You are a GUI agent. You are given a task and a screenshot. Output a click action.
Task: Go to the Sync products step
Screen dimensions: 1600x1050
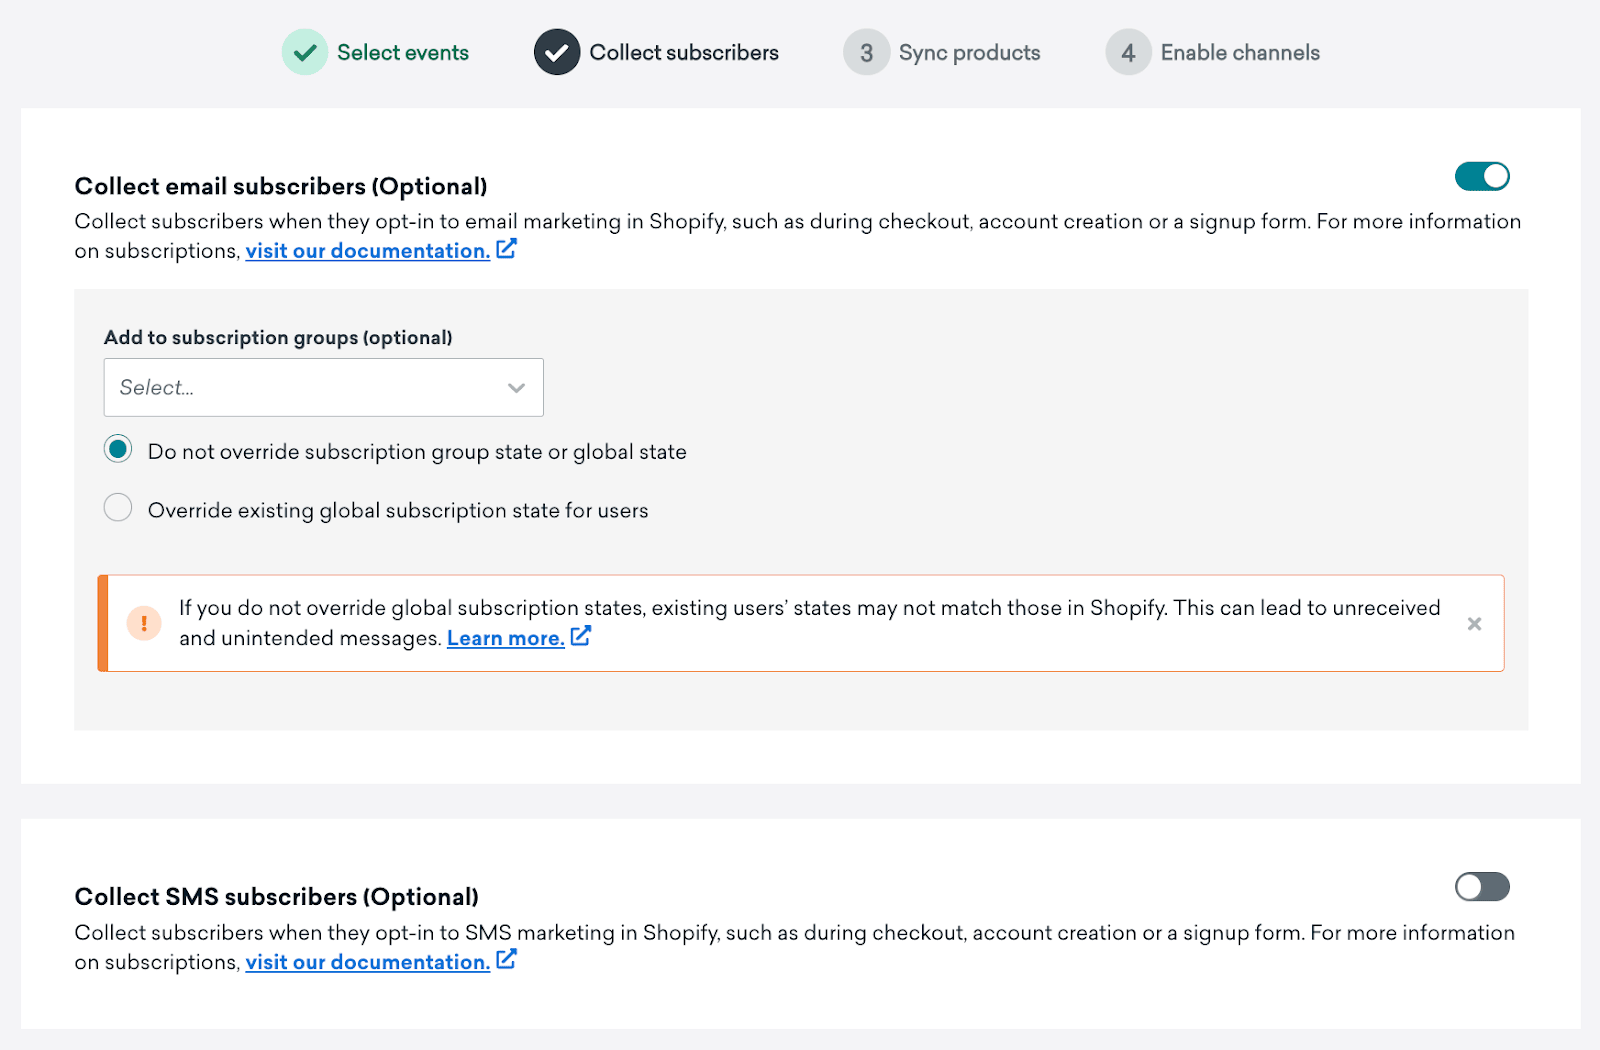point(968,53)
